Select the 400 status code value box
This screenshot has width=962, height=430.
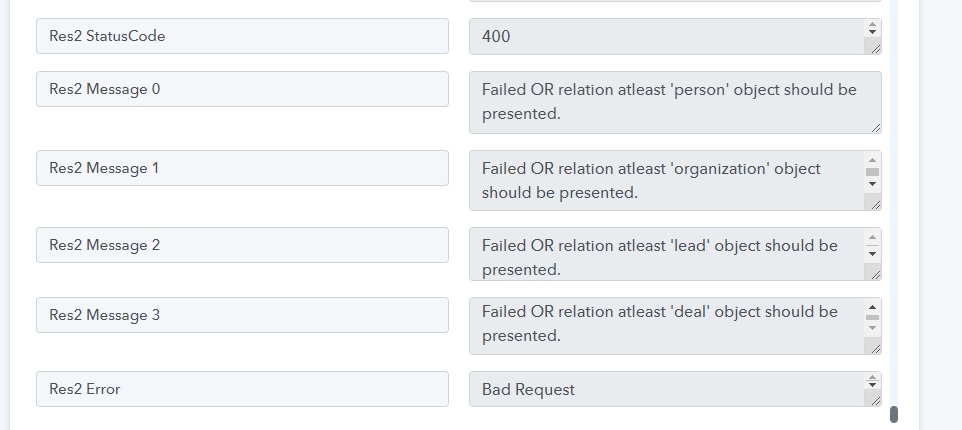click(x=675, y=36)
